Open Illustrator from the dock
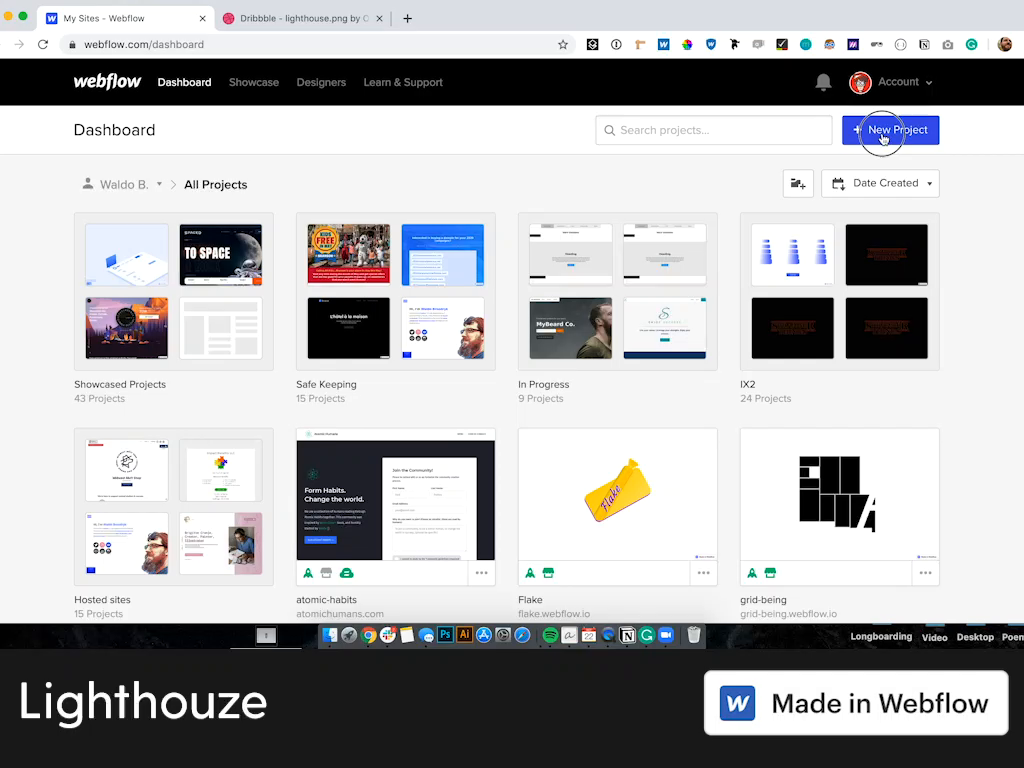The image size is (1024, 768). pos(464,635)
